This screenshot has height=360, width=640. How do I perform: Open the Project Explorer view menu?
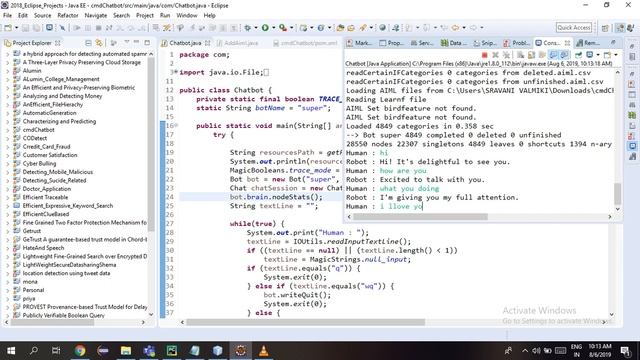click(127, 42)
